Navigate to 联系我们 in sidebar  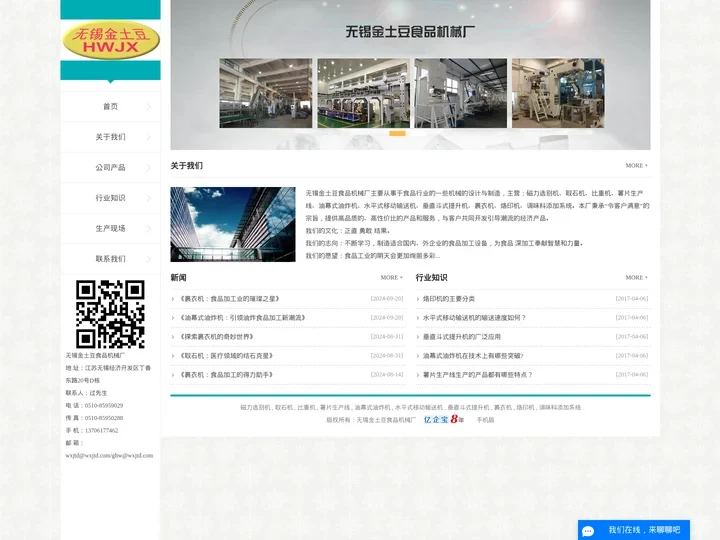110,259
